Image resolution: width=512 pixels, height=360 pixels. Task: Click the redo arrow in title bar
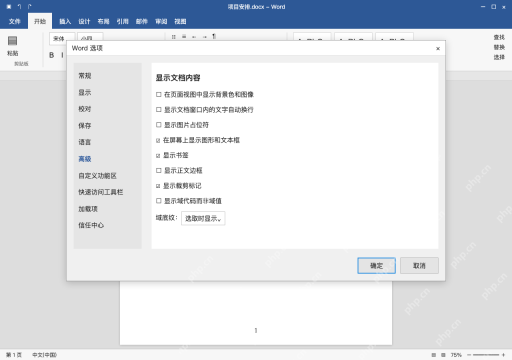(30, 7)
